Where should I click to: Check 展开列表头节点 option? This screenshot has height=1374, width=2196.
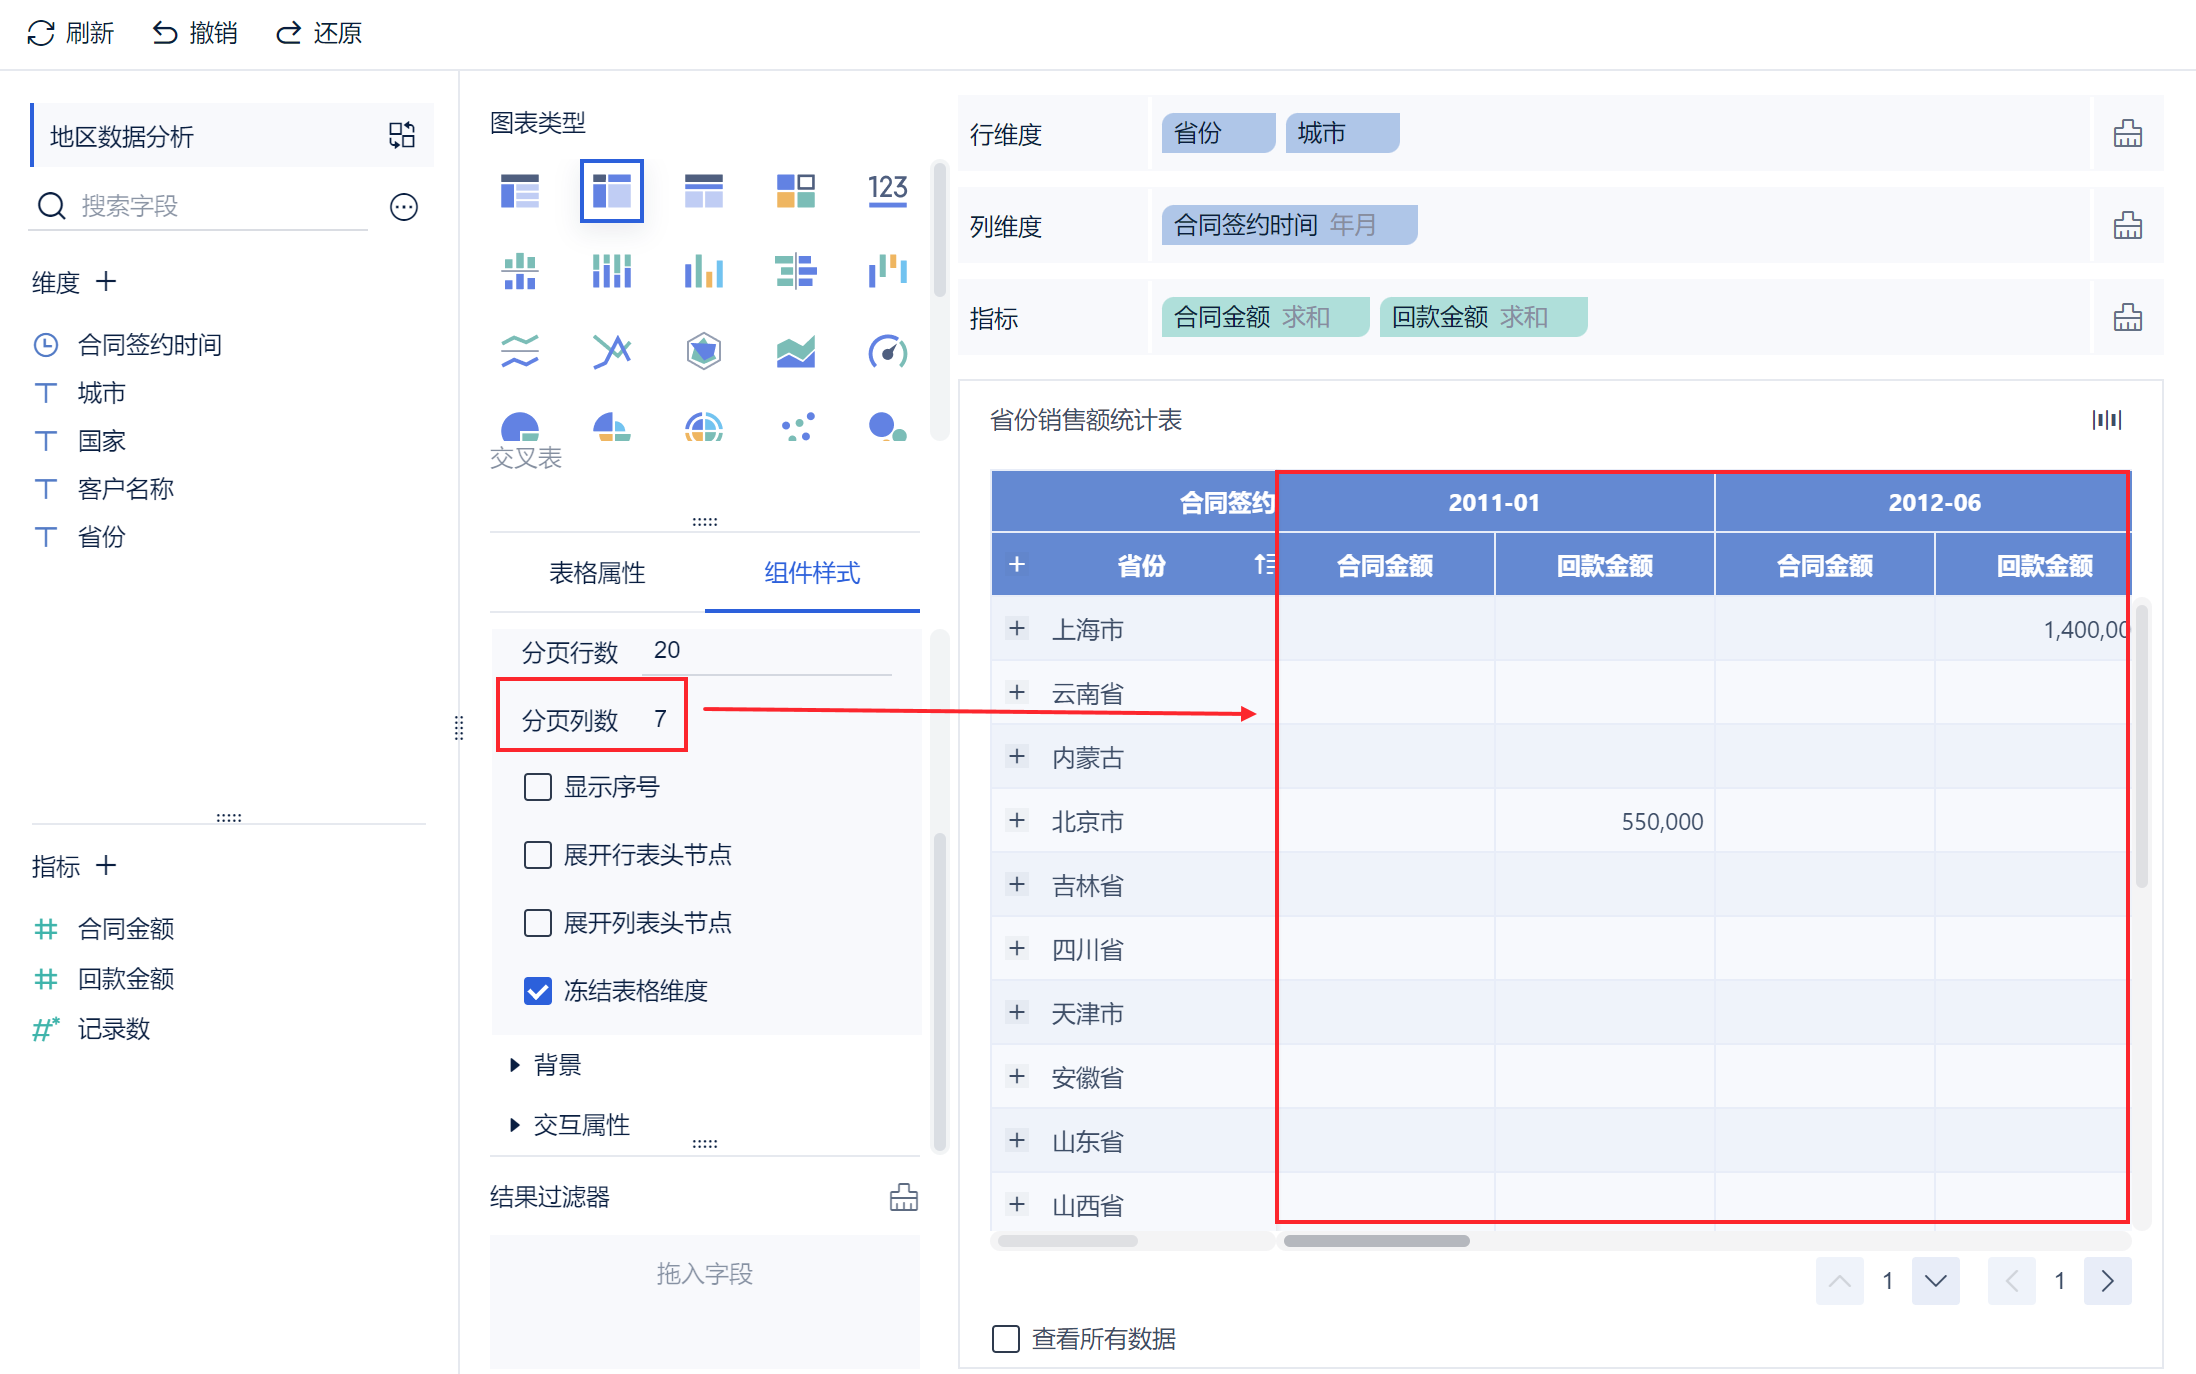538,922
